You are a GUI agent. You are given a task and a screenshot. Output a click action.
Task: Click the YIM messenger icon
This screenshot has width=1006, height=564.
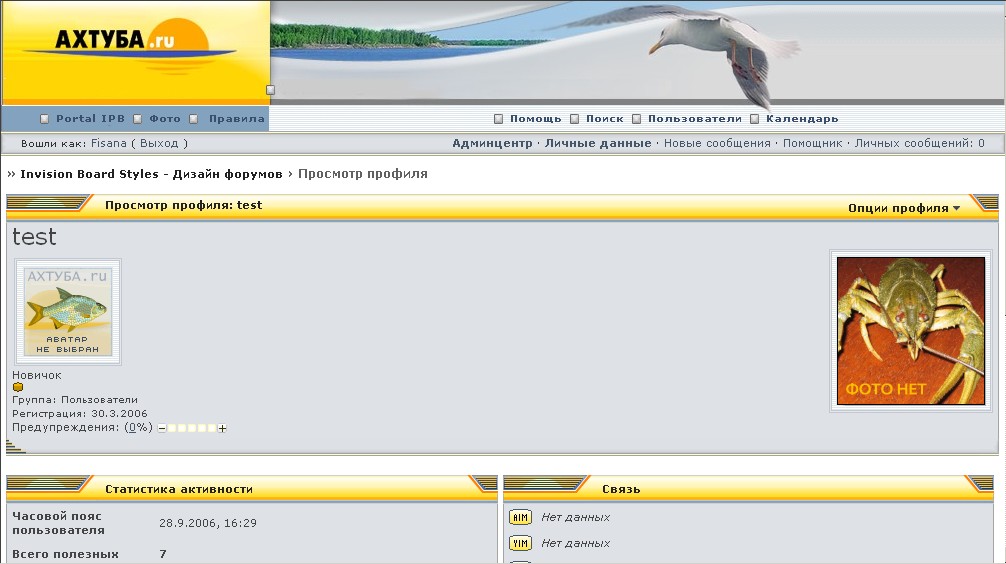click(520, 543)
